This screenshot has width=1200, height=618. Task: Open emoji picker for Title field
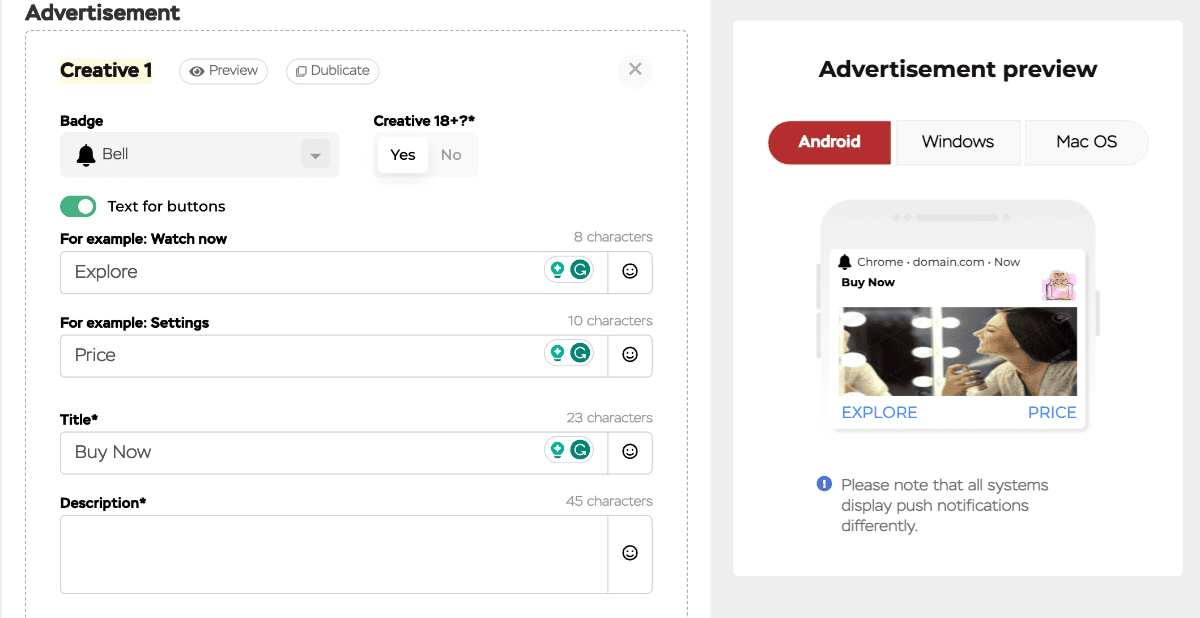pos(630,452)
